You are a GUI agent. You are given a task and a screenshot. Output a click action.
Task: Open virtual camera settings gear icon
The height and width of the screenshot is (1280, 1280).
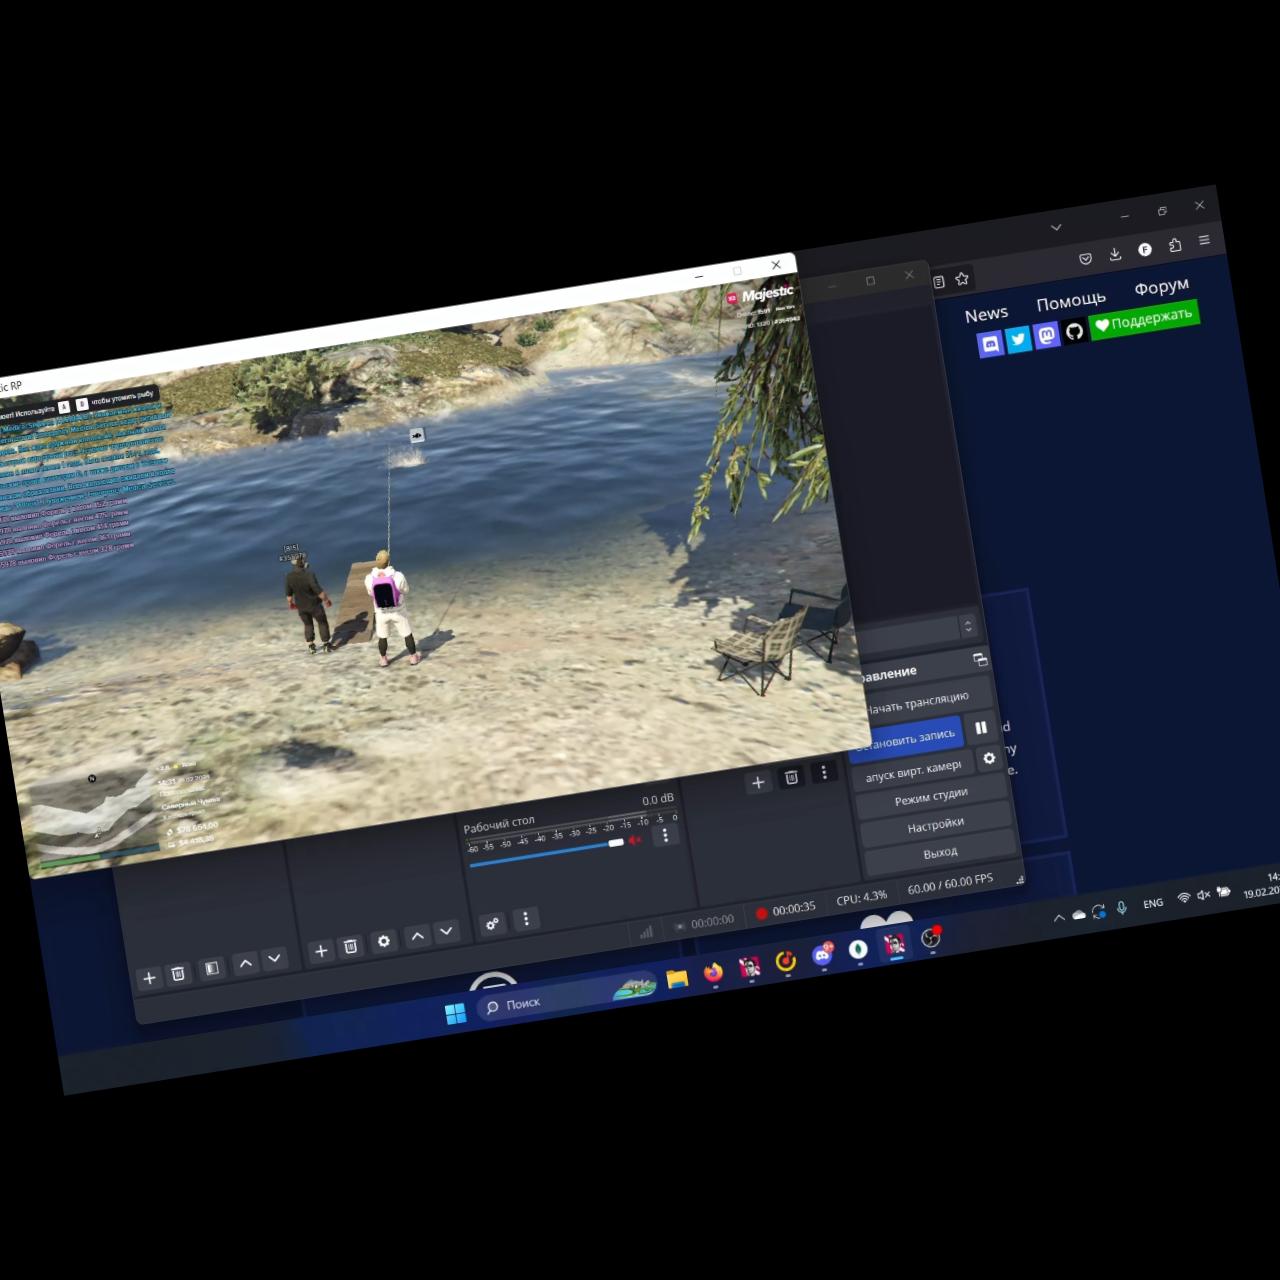coord(989,758)
